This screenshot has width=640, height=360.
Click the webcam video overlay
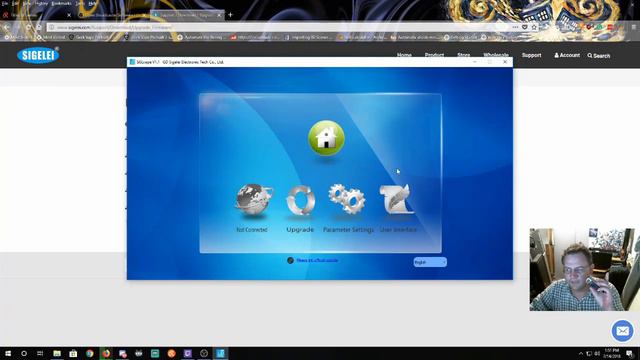pyautogui.click(x=582, y=270)
